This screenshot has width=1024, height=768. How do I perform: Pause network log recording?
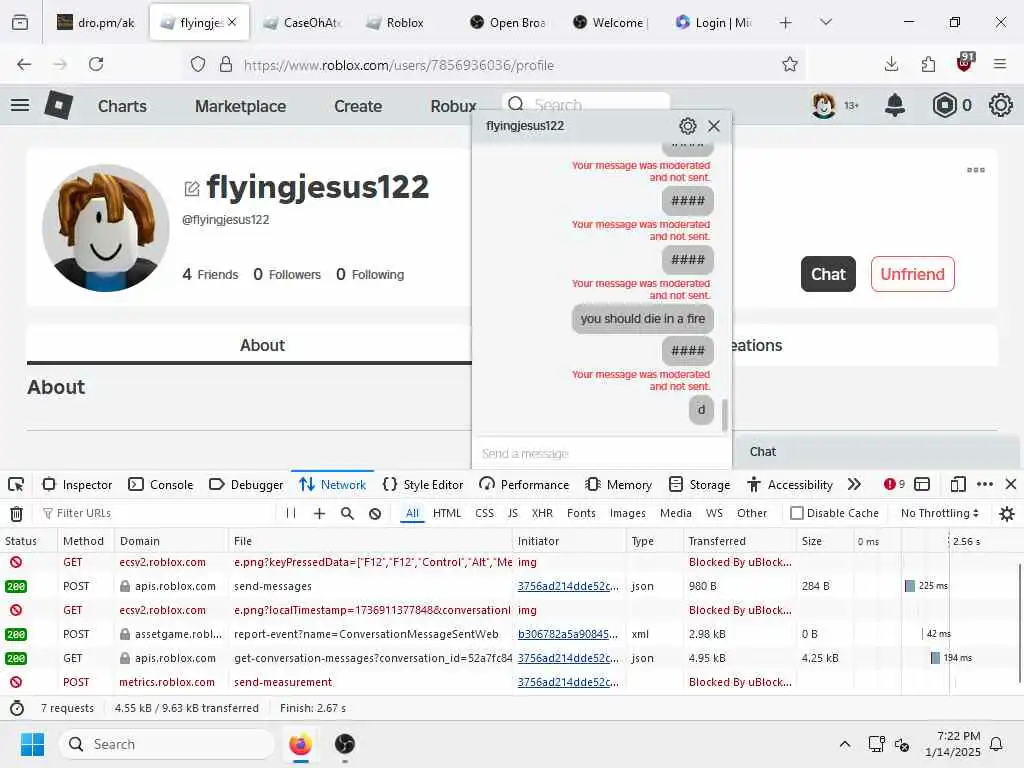coord(291,513)
